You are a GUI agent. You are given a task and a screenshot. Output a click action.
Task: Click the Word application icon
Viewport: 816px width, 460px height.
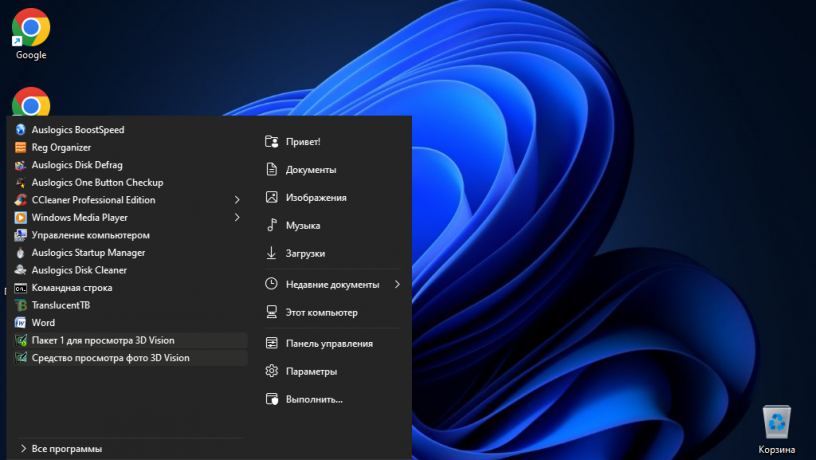20,323
